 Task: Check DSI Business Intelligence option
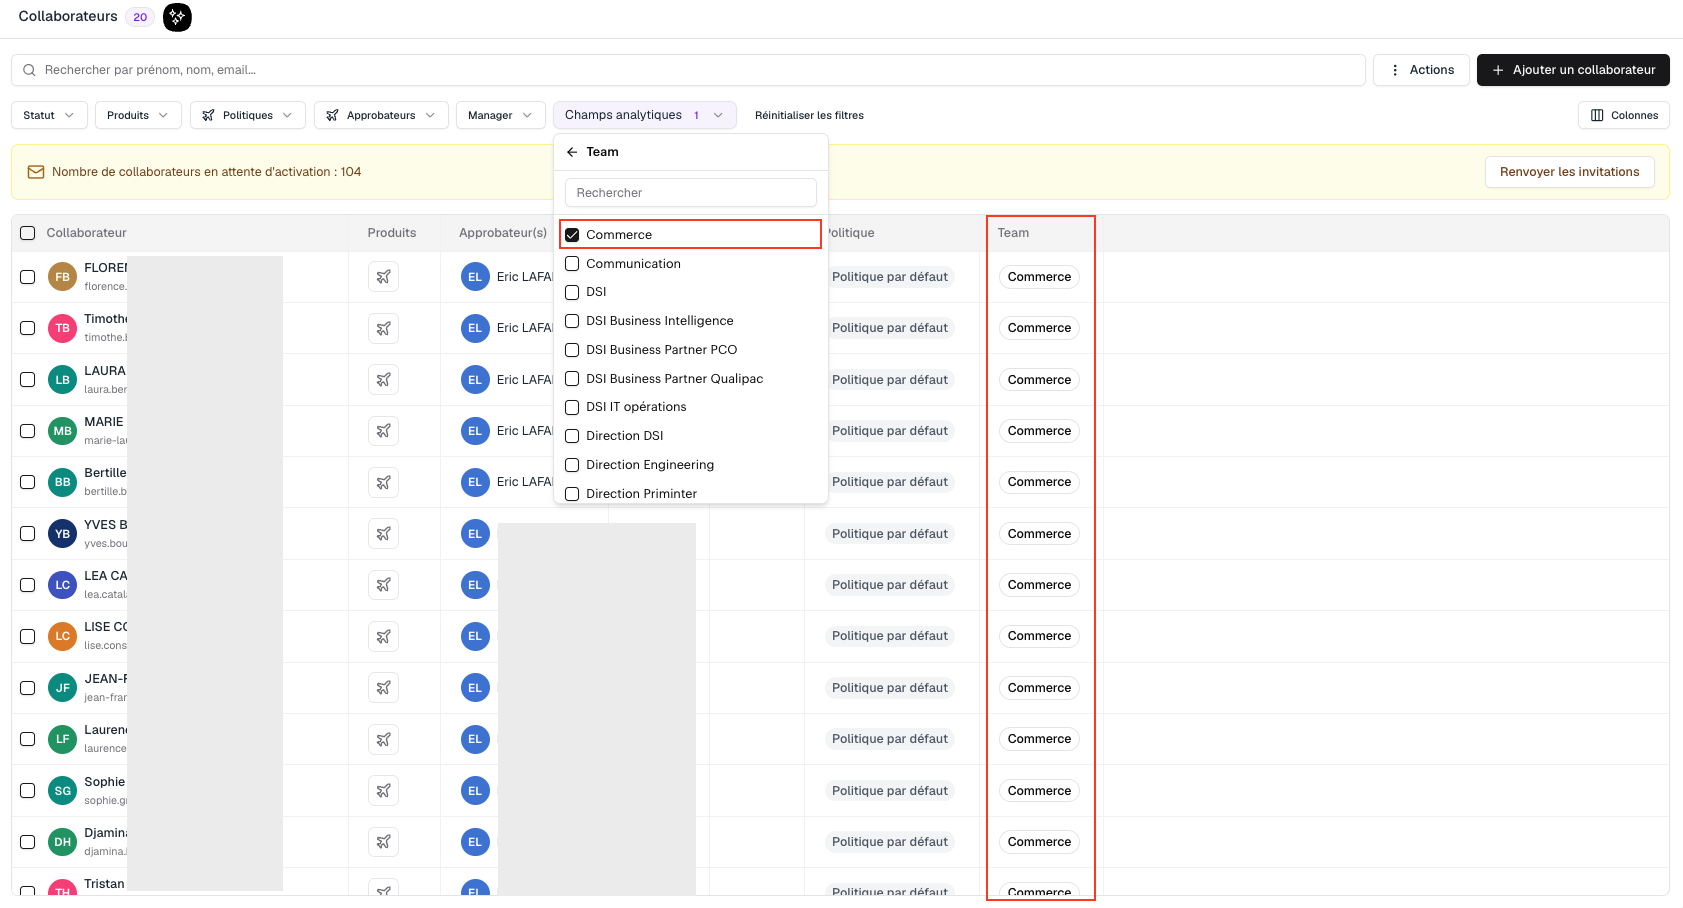coord(572,321)
